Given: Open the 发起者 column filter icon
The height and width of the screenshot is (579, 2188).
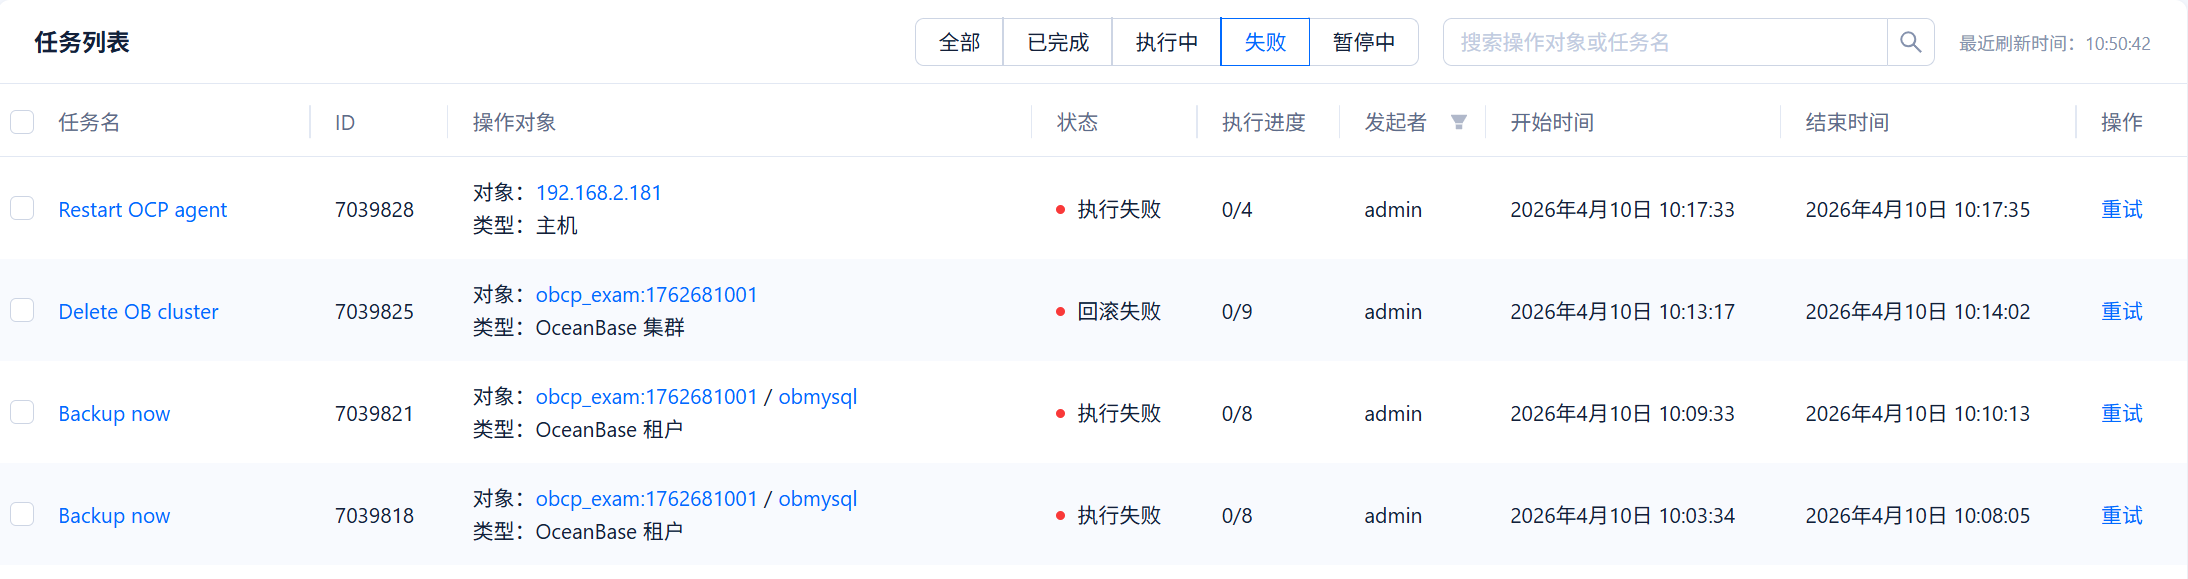Looking at the screenshot, I should click(1459, 122).
